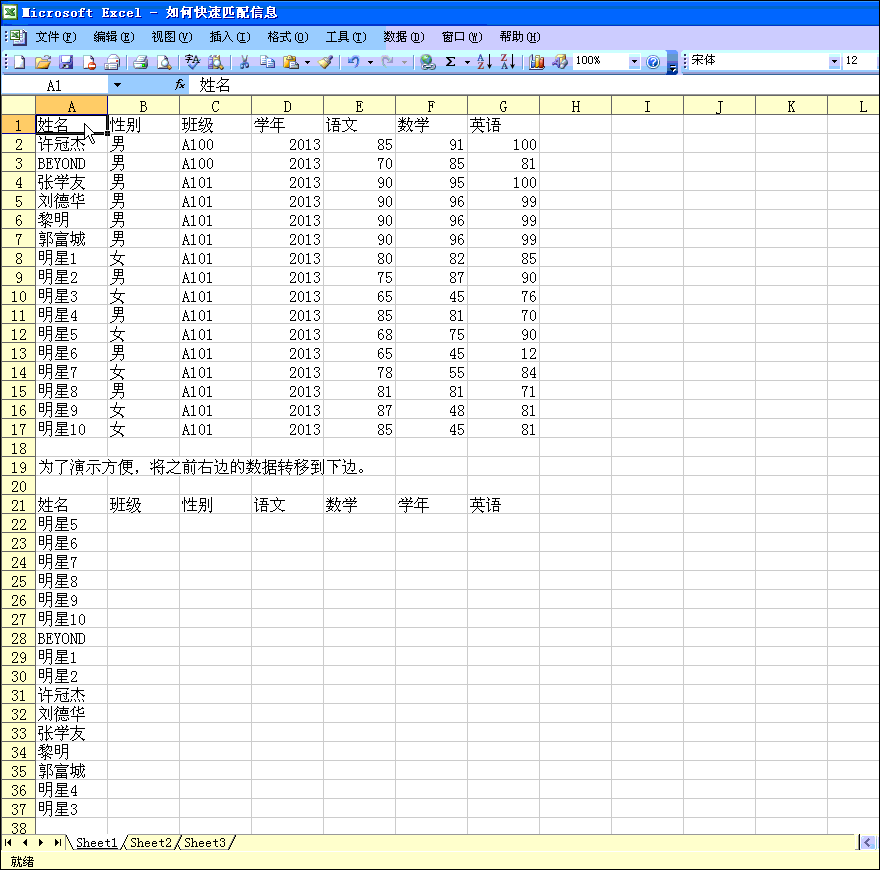Screen dimensions: 880x870
Task: Sort ascending using the A-Z icon
Action: (x=484, y=62)
